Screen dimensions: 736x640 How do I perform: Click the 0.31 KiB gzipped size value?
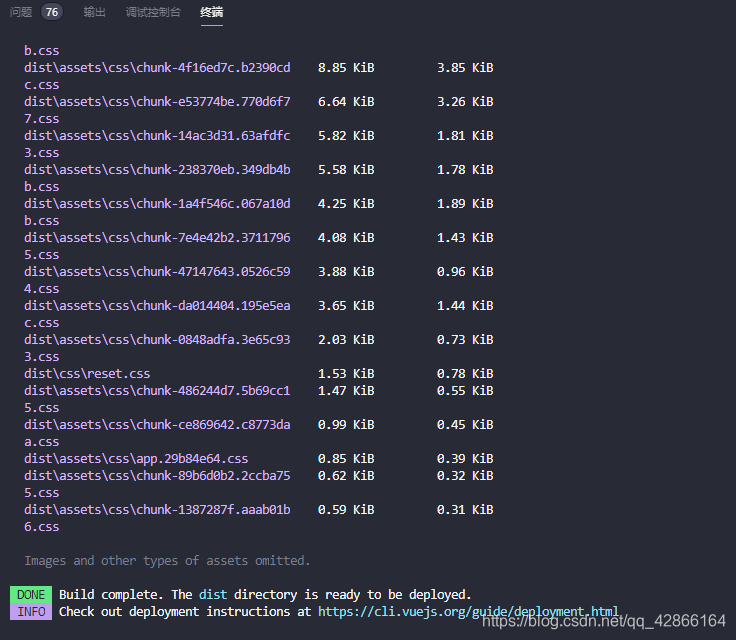465,510
